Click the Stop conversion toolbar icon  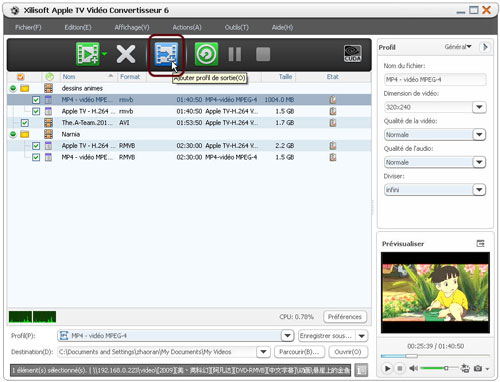point(263,54)
